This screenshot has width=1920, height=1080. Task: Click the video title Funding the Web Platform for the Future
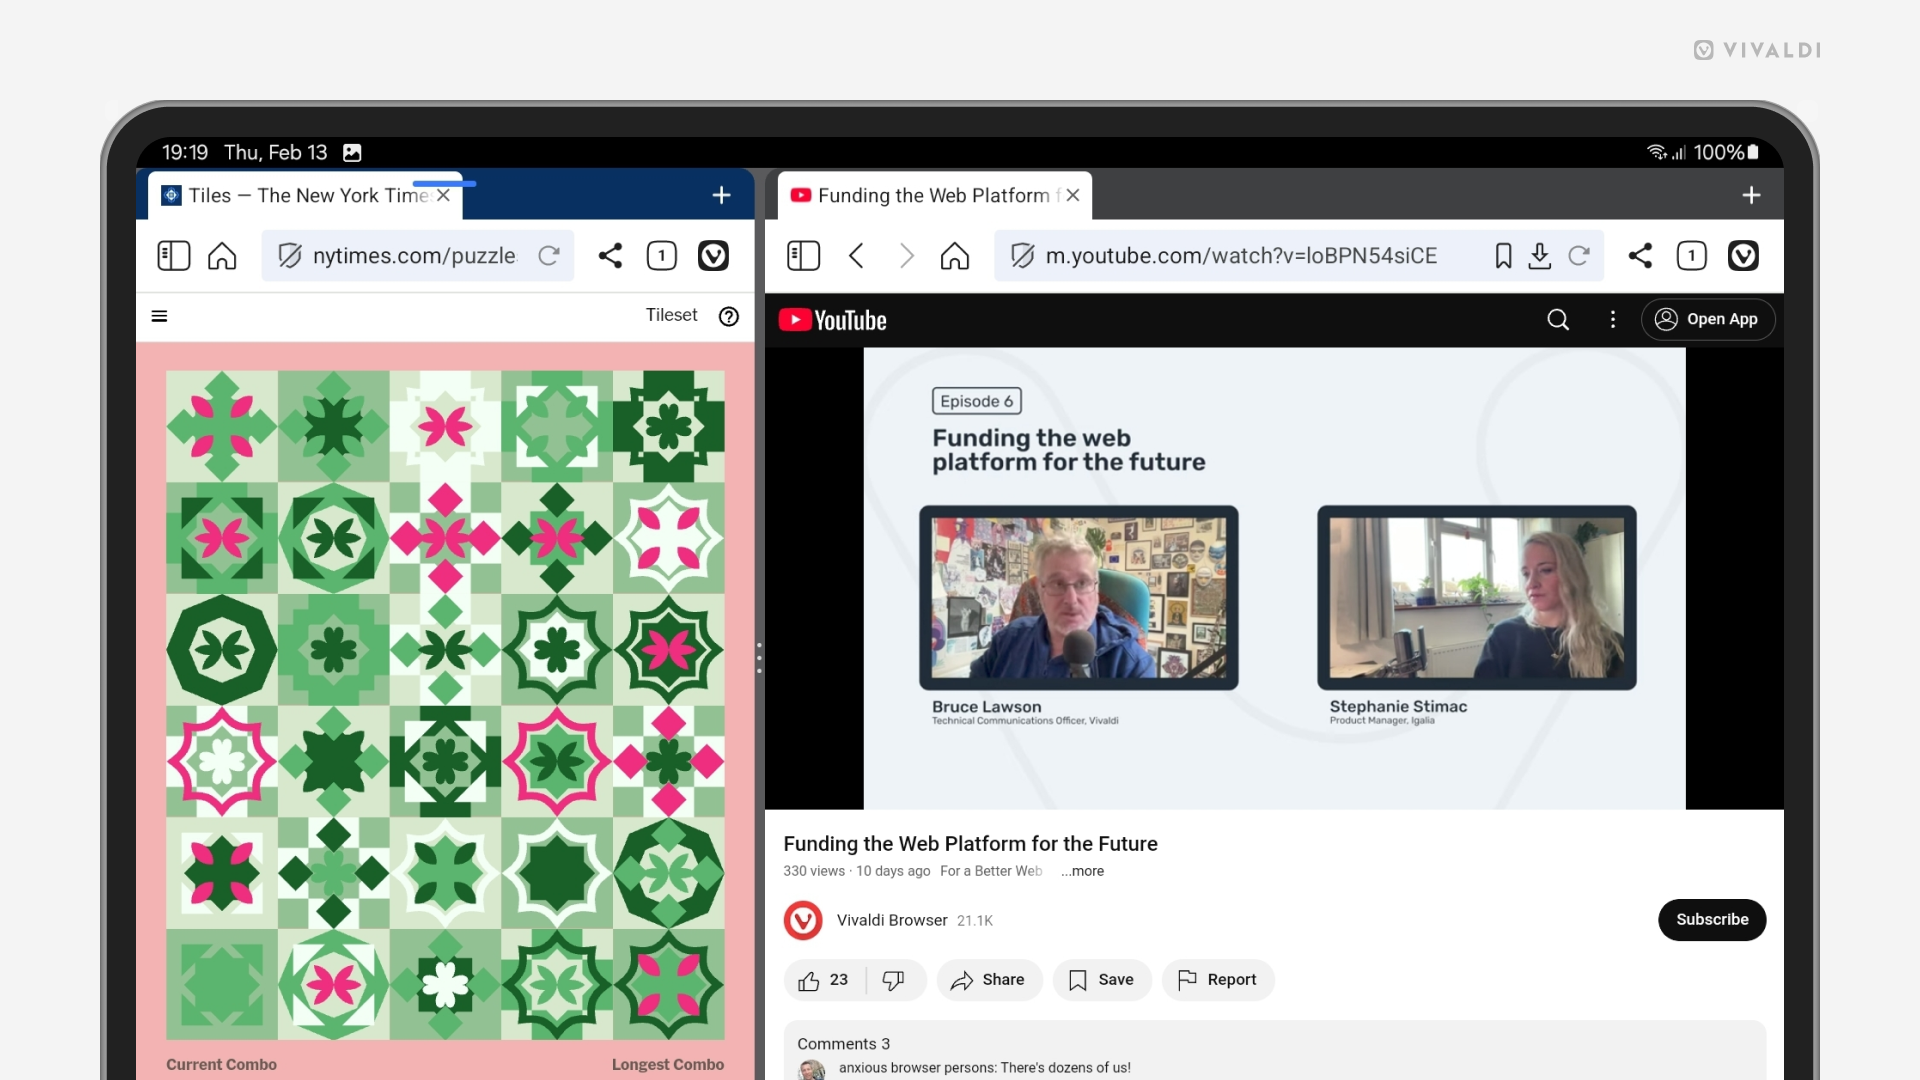(x=970, y=844)
